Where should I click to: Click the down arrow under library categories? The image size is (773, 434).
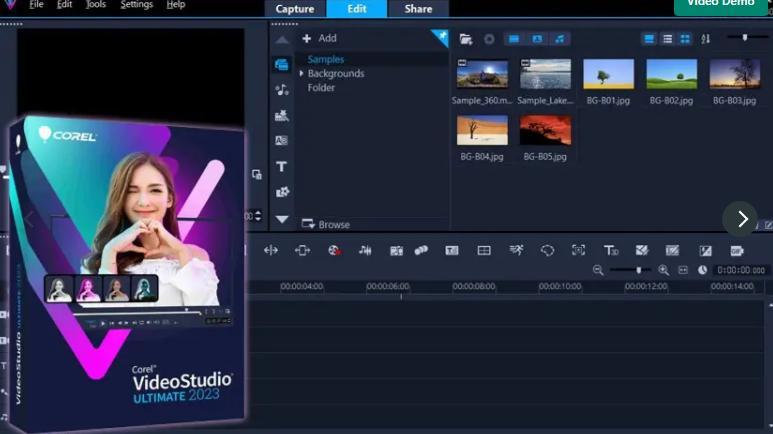tap(282, 219)
